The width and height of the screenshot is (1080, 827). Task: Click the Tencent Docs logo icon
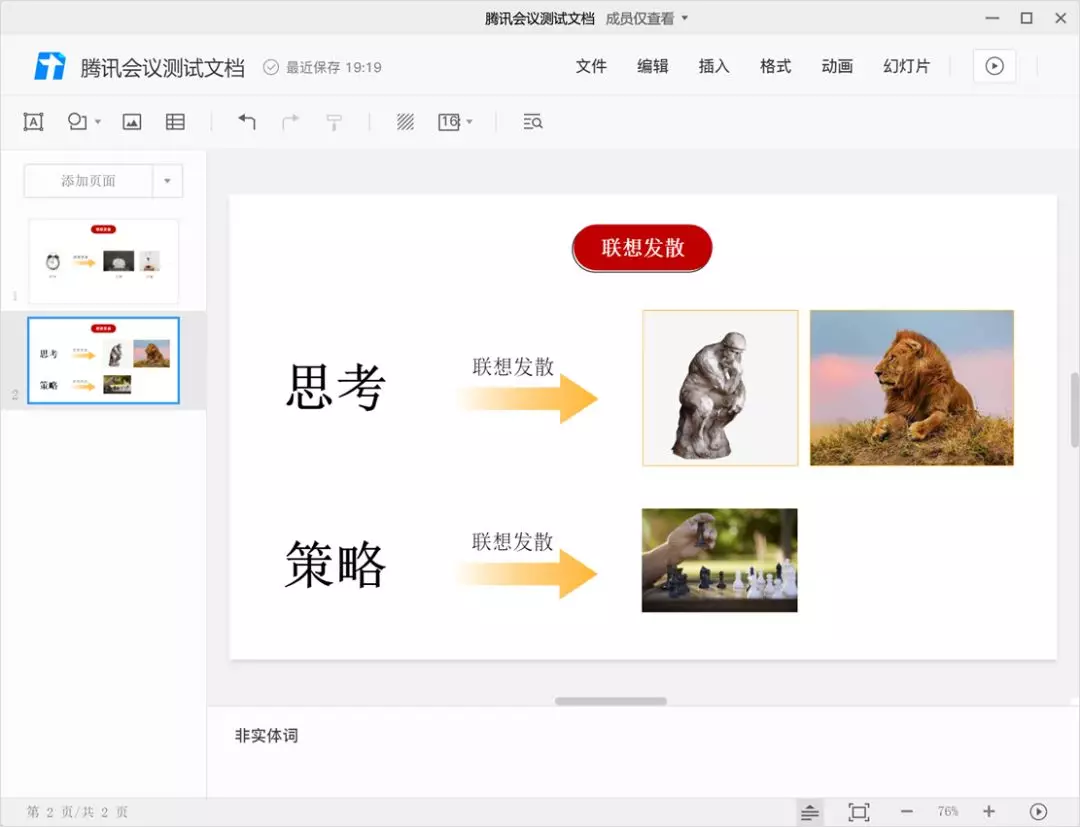[x=50, y=67]
